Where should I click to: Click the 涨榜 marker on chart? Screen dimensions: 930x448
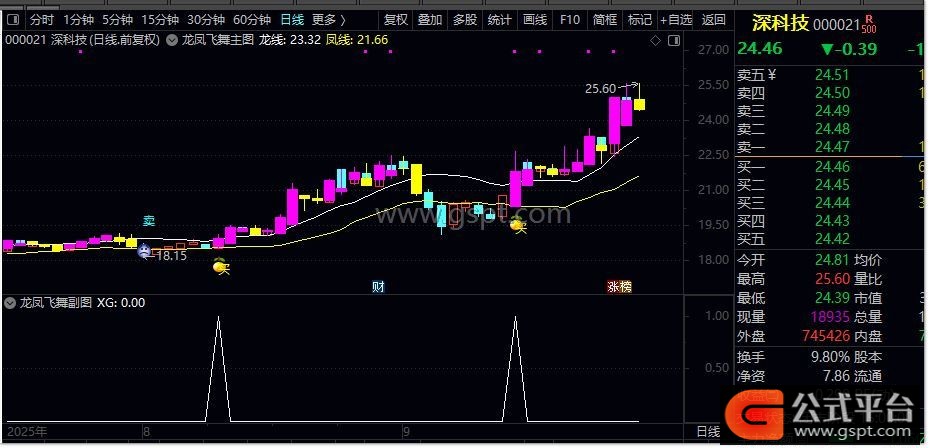pos(619,287)
